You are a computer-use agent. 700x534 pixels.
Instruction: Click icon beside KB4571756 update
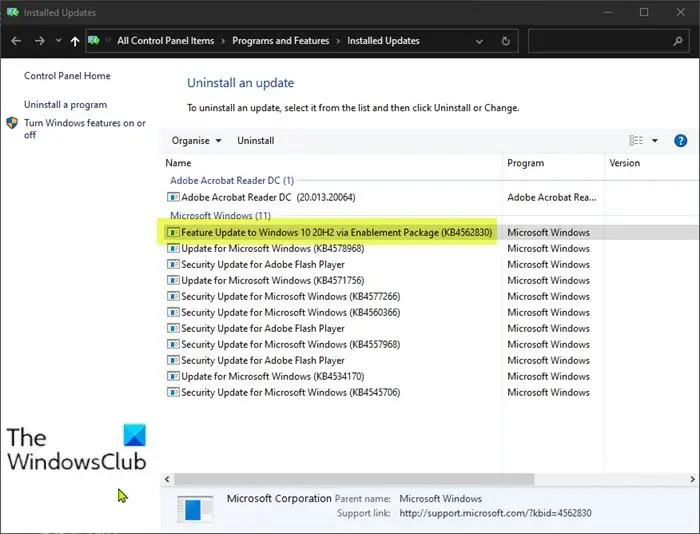173,280
